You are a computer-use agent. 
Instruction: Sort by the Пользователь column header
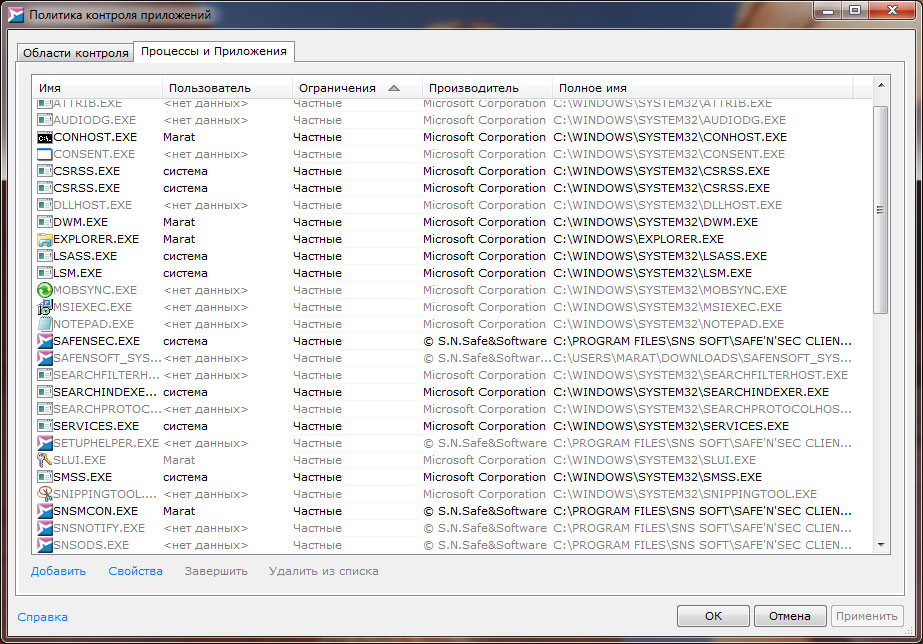227,88
